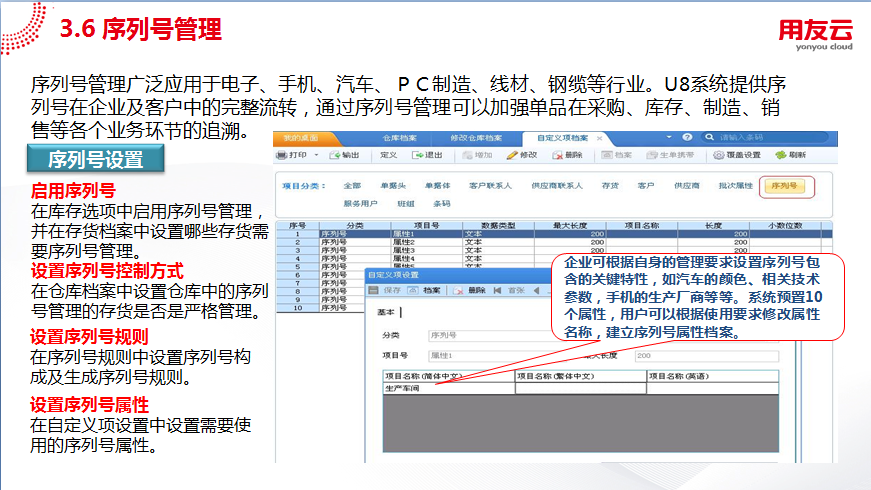Screen dimensions: 871x490
Task: Click the 数据类型 column header
Action: 498,226
